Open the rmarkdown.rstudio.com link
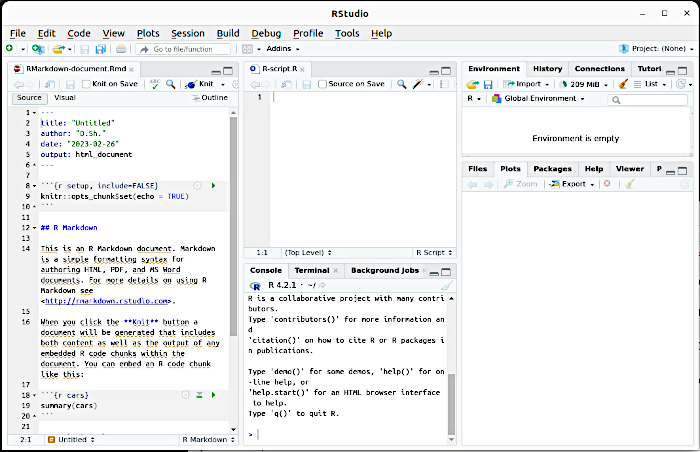This screenshot has width=700, height=452. pyautogui.click(x=107, y=301)
